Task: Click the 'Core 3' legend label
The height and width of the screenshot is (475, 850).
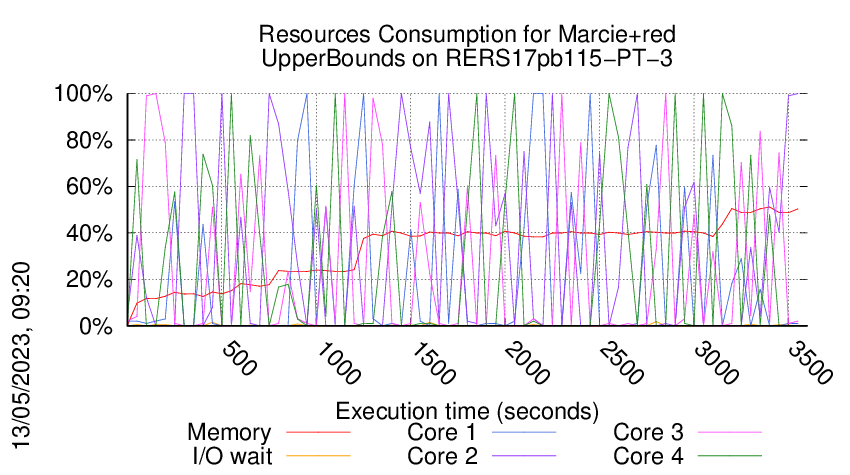Action: tap(648, 433)
